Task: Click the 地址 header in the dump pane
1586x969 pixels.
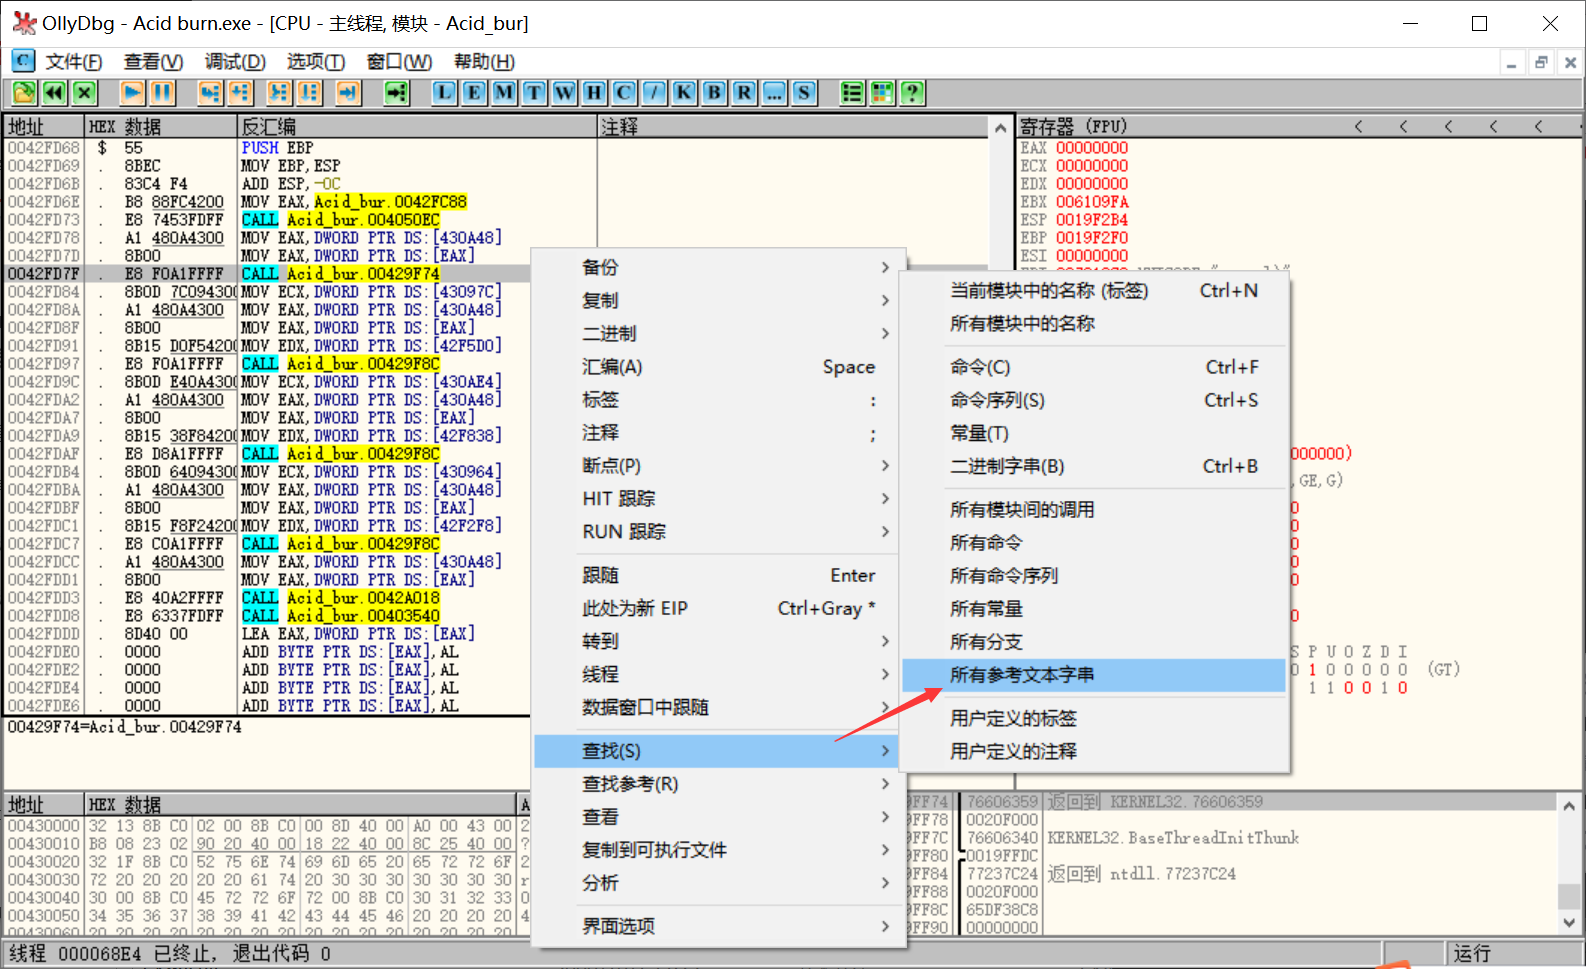Action: coord(43,804)
